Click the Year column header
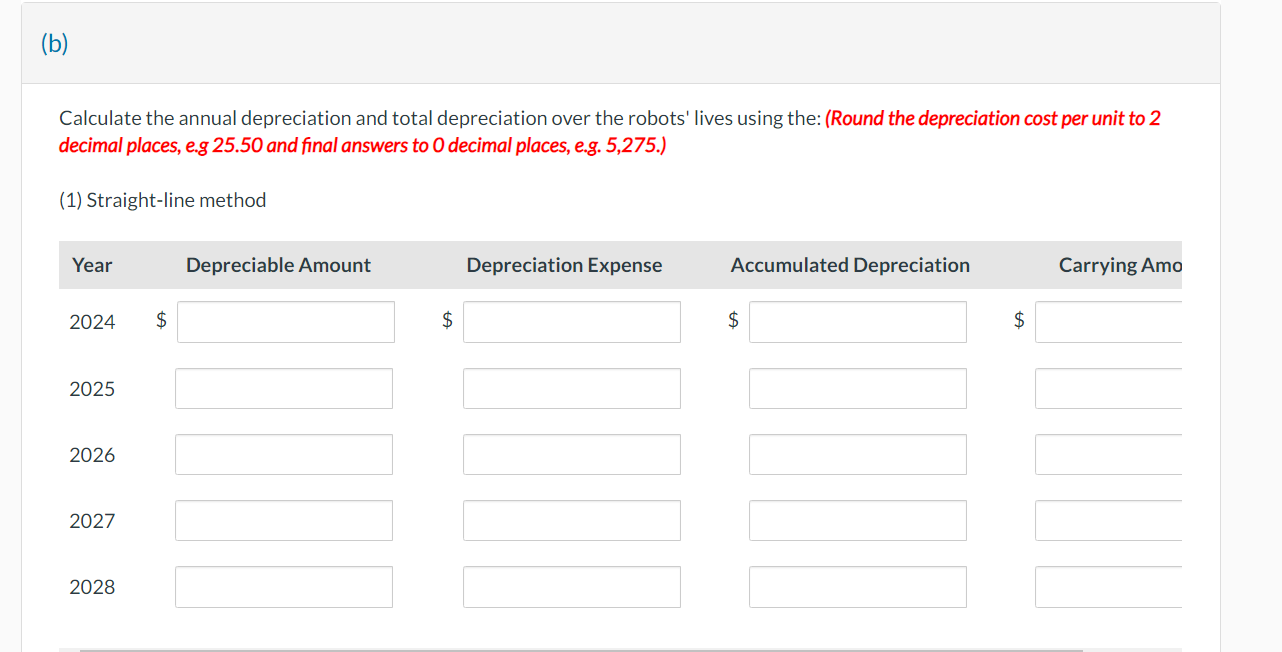 coord(92,264)
